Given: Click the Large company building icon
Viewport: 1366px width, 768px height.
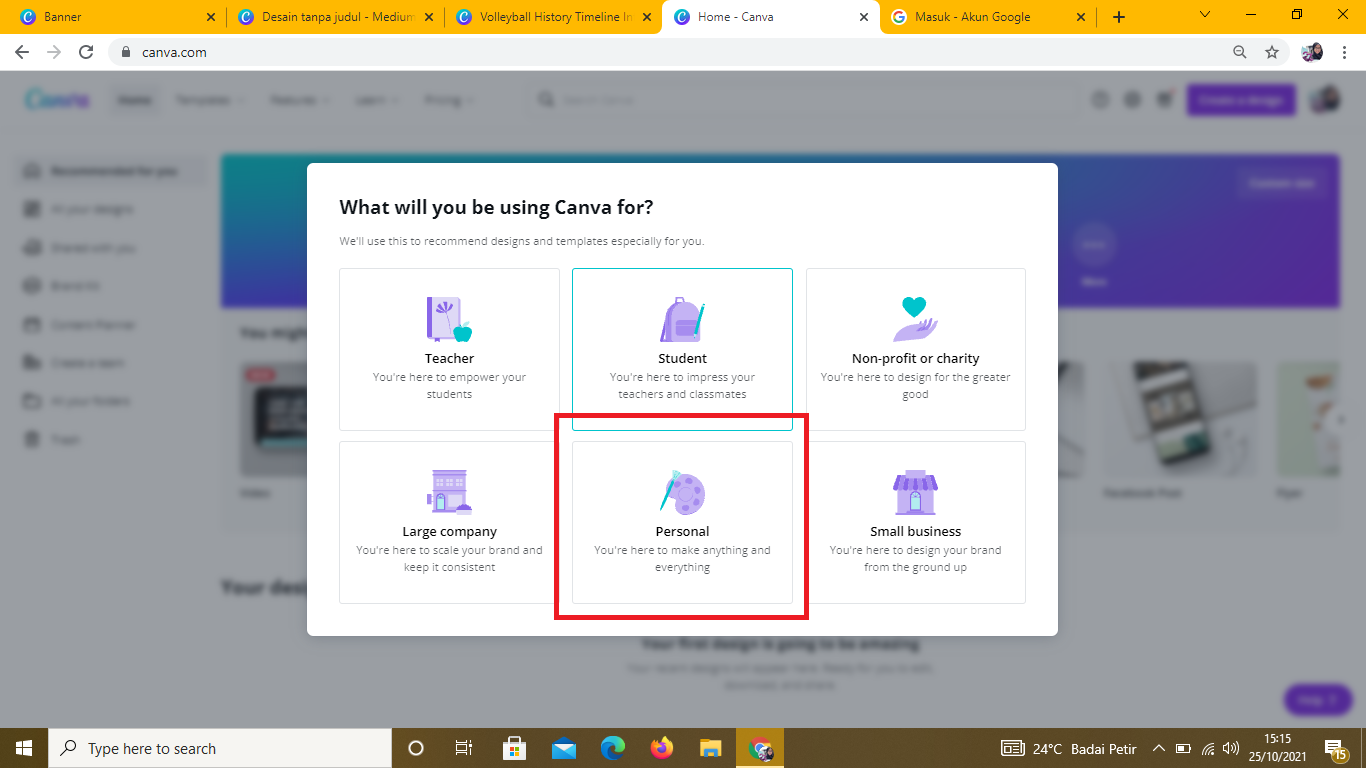Looking at the screenshot, I should click(x=449, y=492).
